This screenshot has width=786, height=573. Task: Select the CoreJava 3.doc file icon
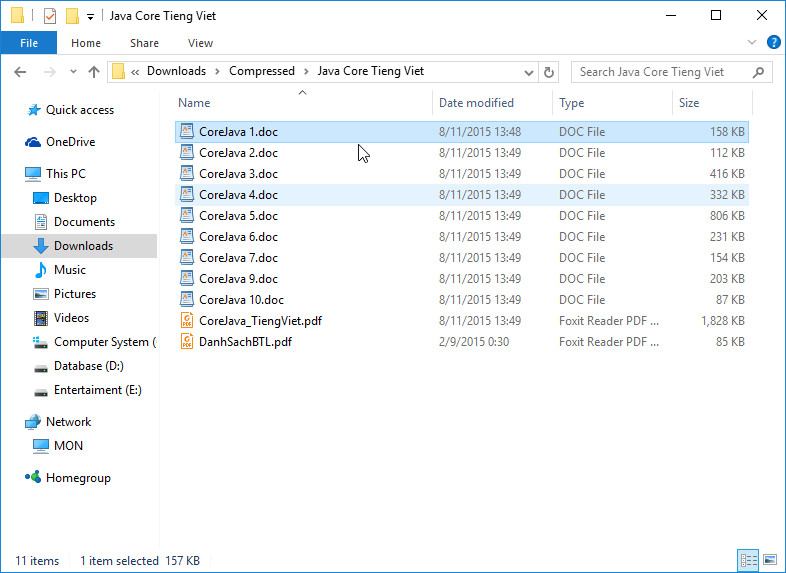(187, 173)
